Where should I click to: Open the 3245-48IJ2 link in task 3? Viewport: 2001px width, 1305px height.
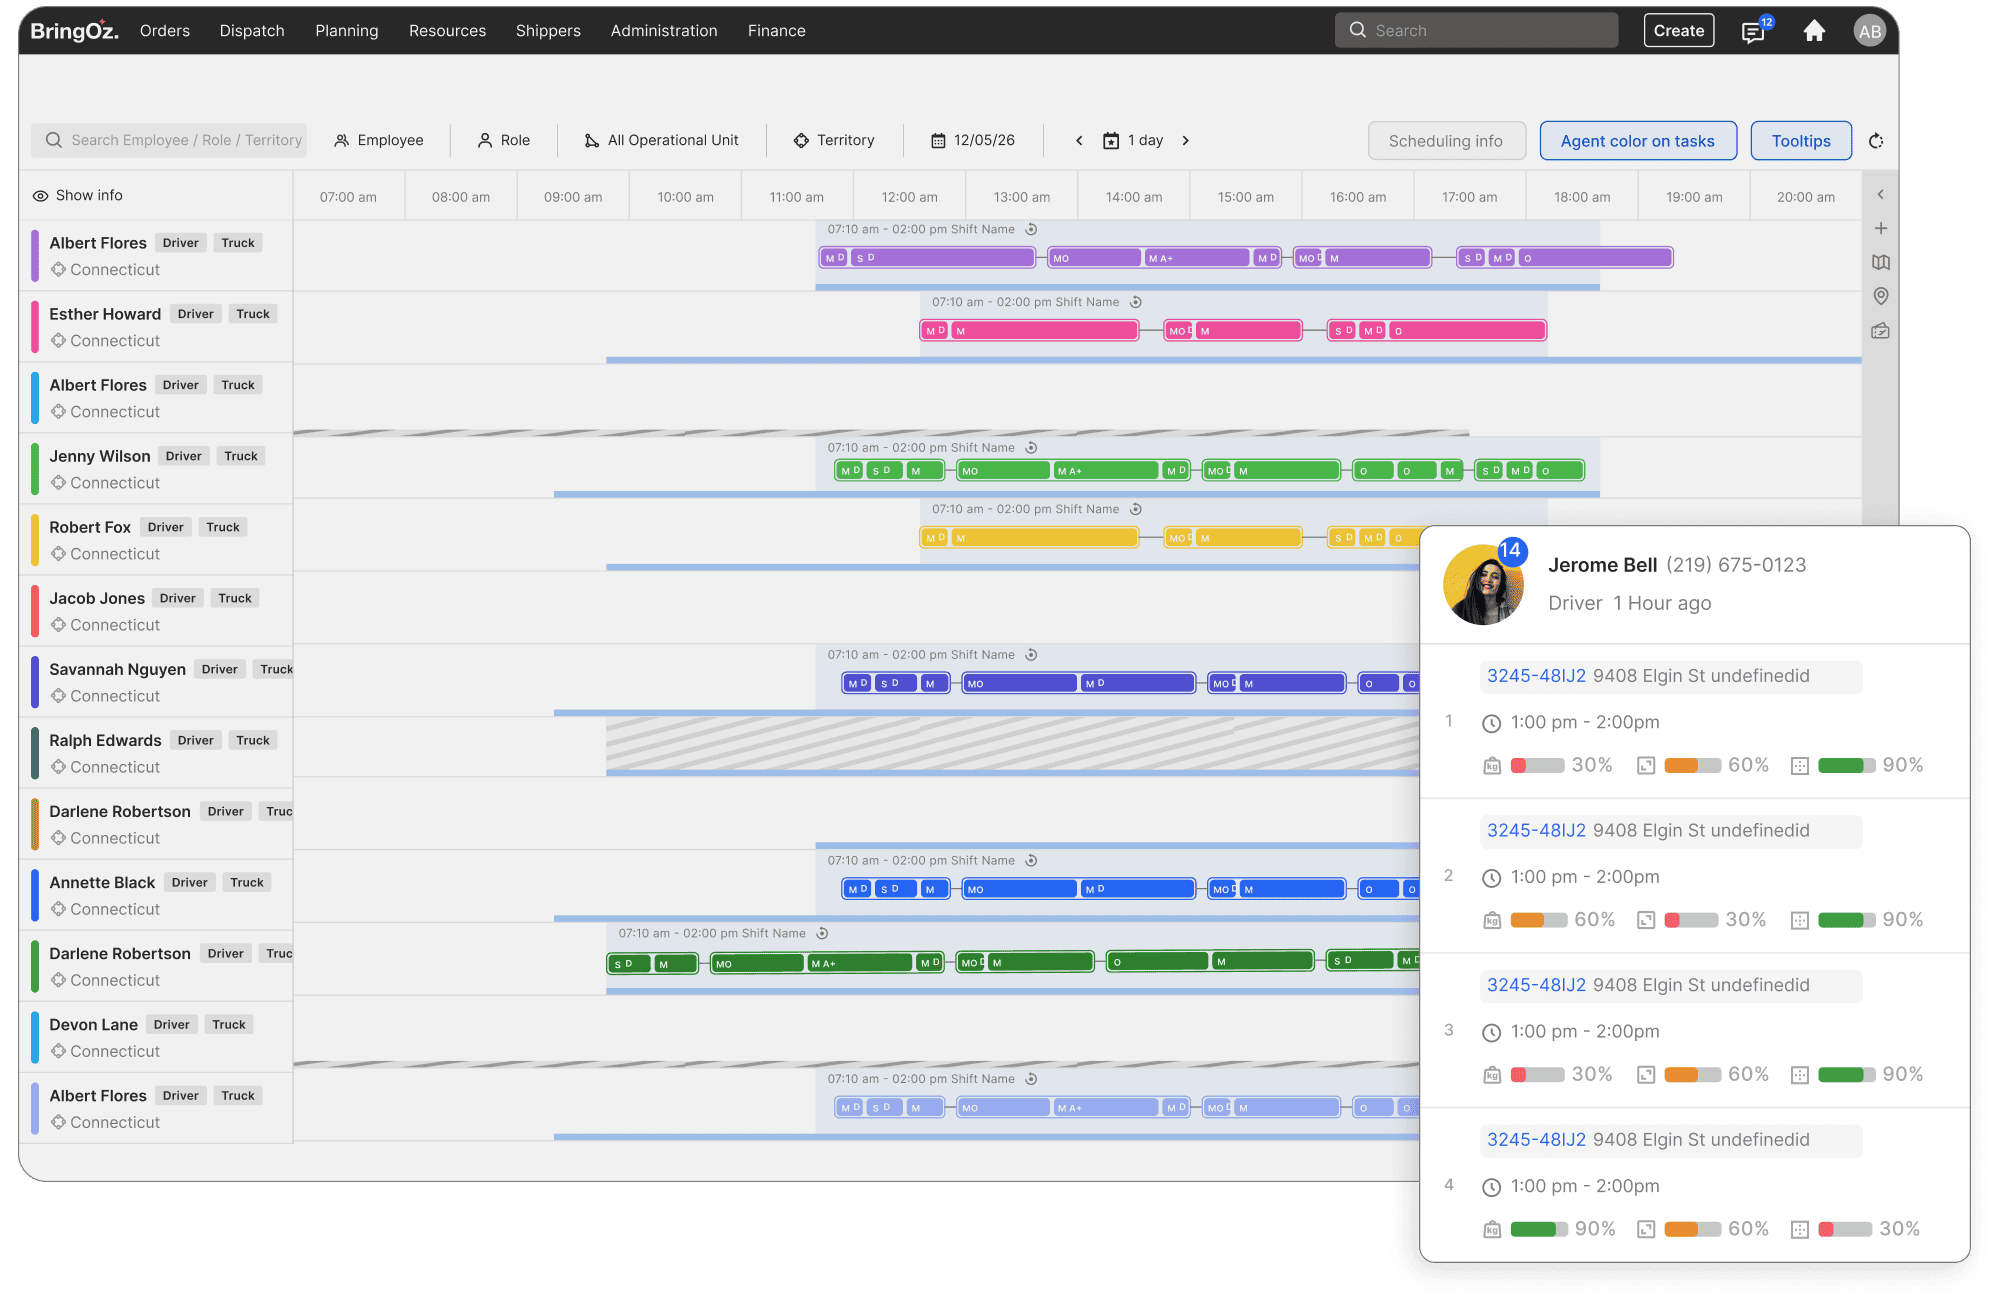[x=1536, y=985]
